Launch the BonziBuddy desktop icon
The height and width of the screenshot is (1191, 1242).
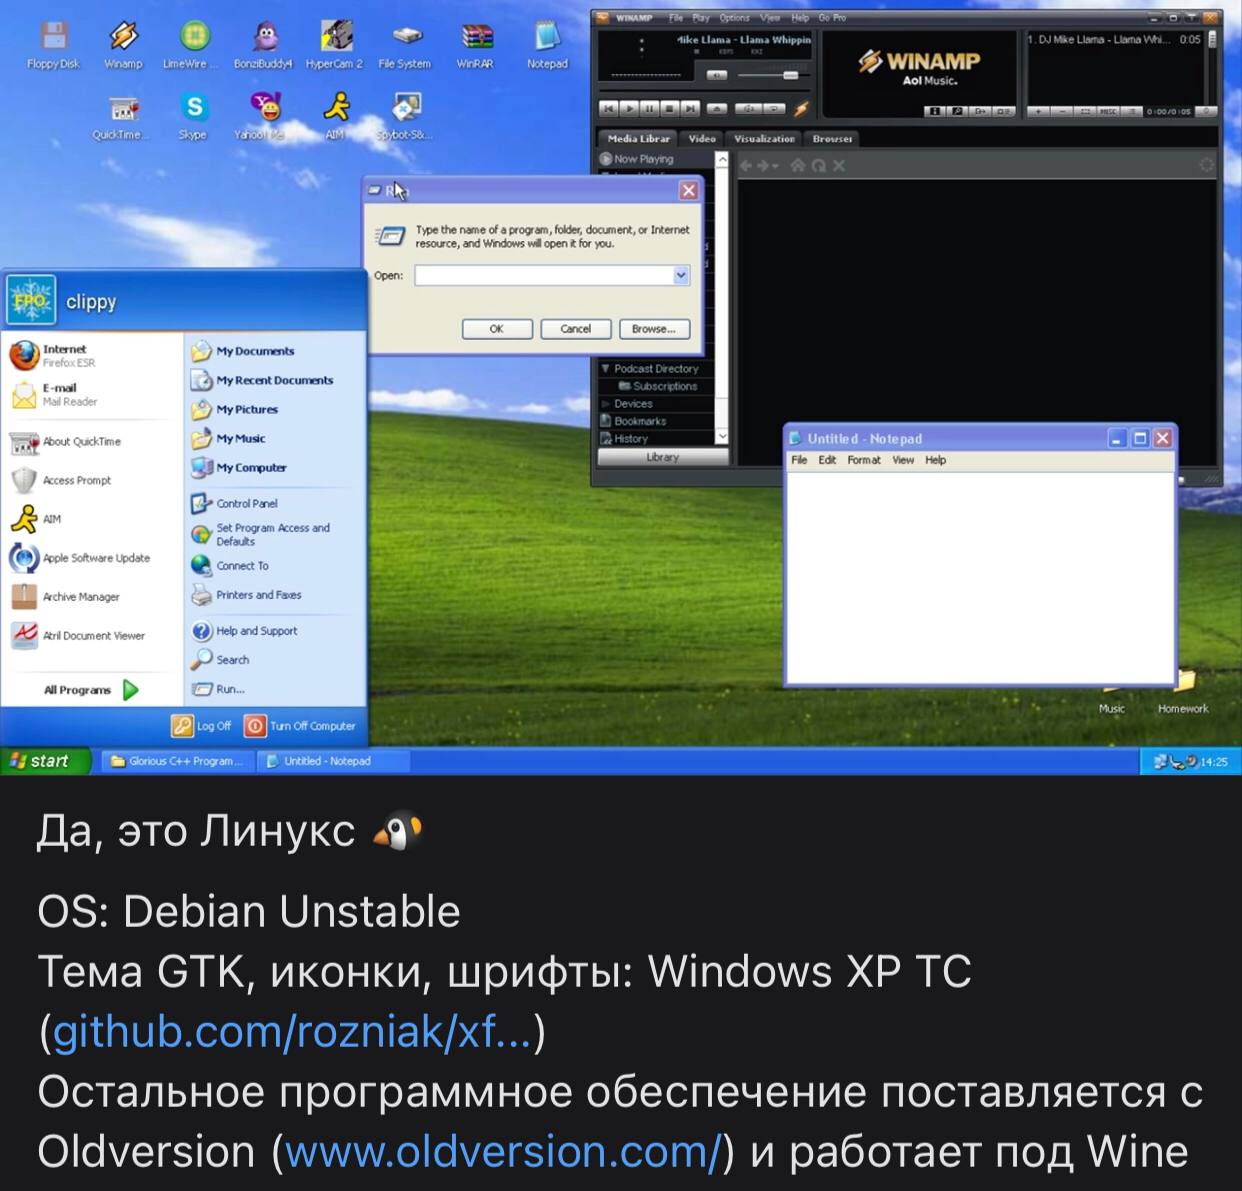(x=264, y=40)
